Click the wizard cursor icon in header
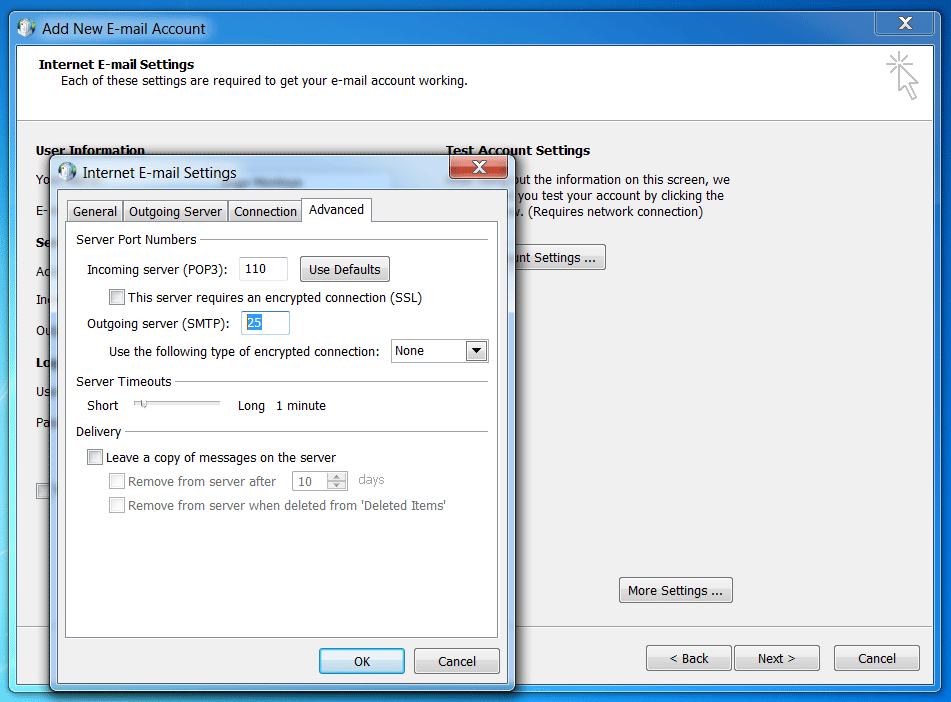This screenshot has width=951, height=702. 902,76
